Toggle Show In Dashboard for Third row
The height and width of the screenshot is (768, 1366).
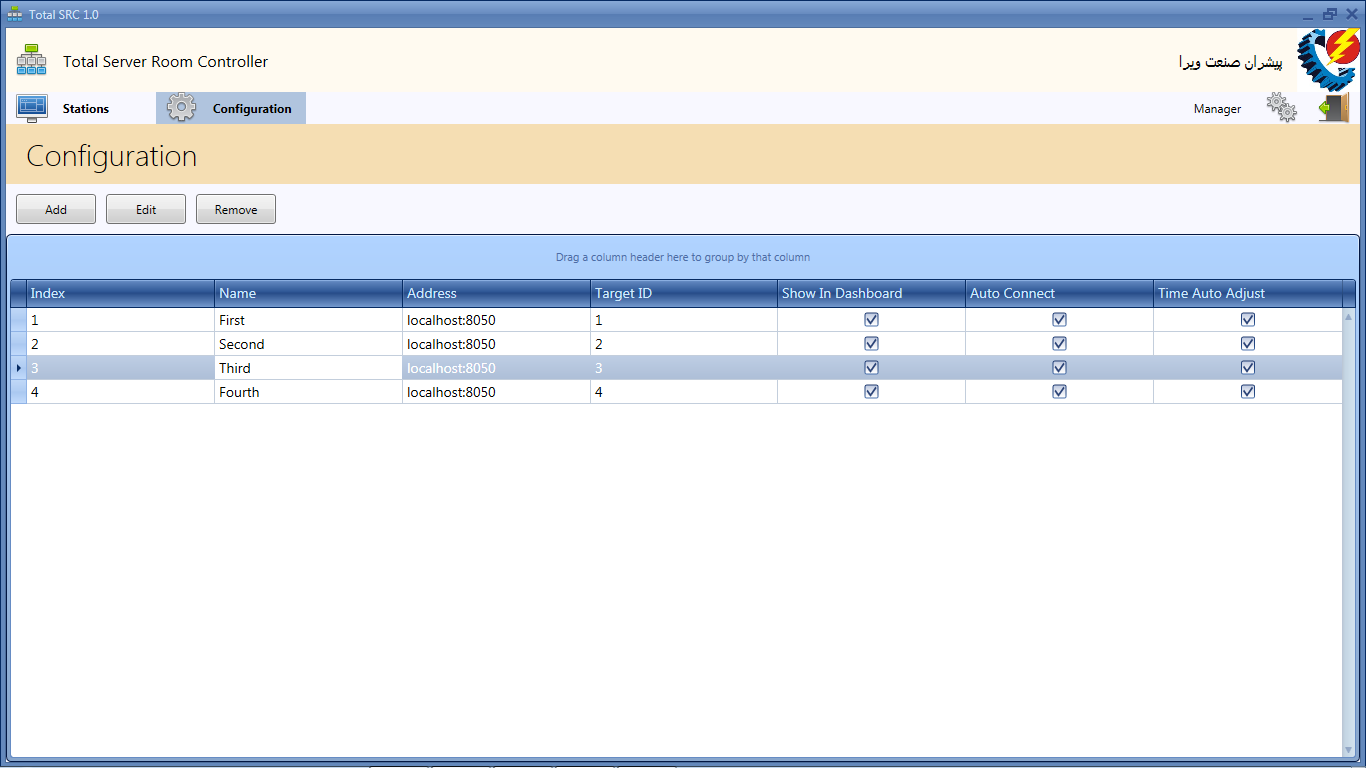pyautogui.click(x=871, y=368)
